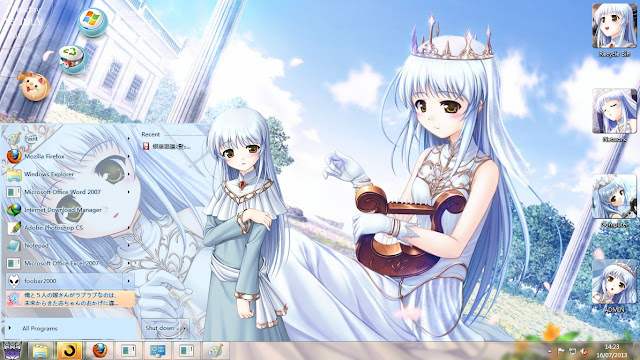Open the clock showing 14:23
This screenshot has height=360, width=640.
click(612, 351)
